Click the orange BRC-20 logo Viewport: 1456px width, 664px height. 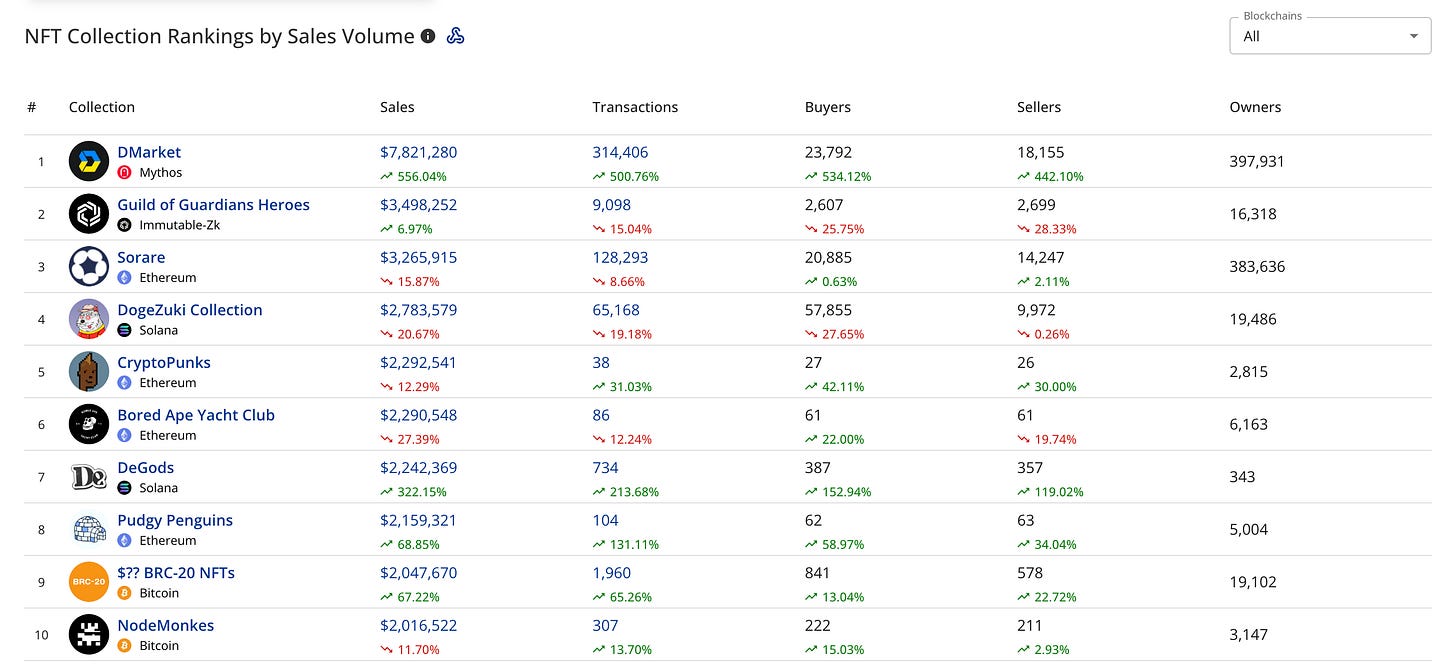click(x=89, y=582)
